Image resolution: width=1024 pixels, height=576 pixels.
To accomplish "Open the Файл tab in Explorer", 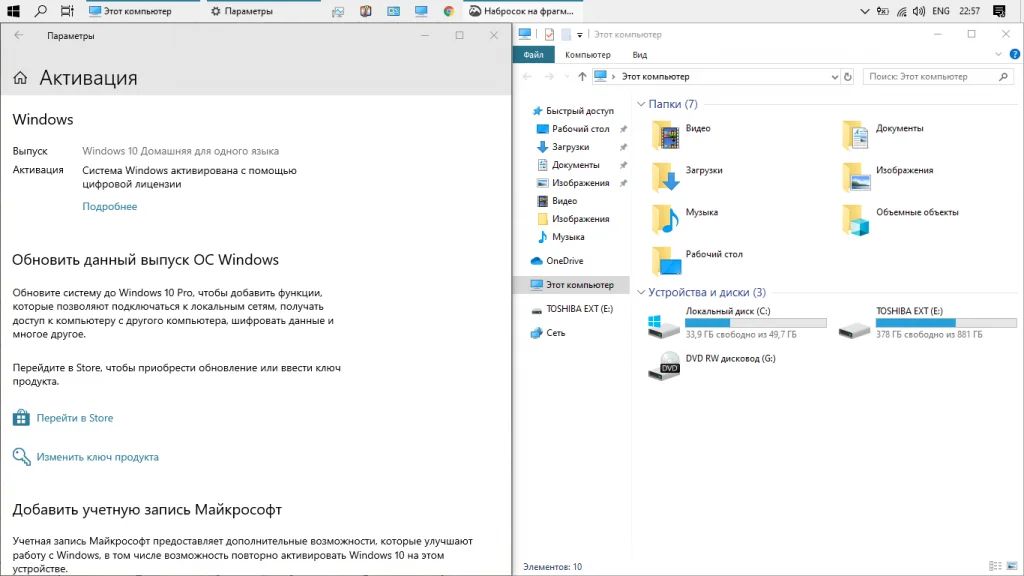I will point(534,55).
